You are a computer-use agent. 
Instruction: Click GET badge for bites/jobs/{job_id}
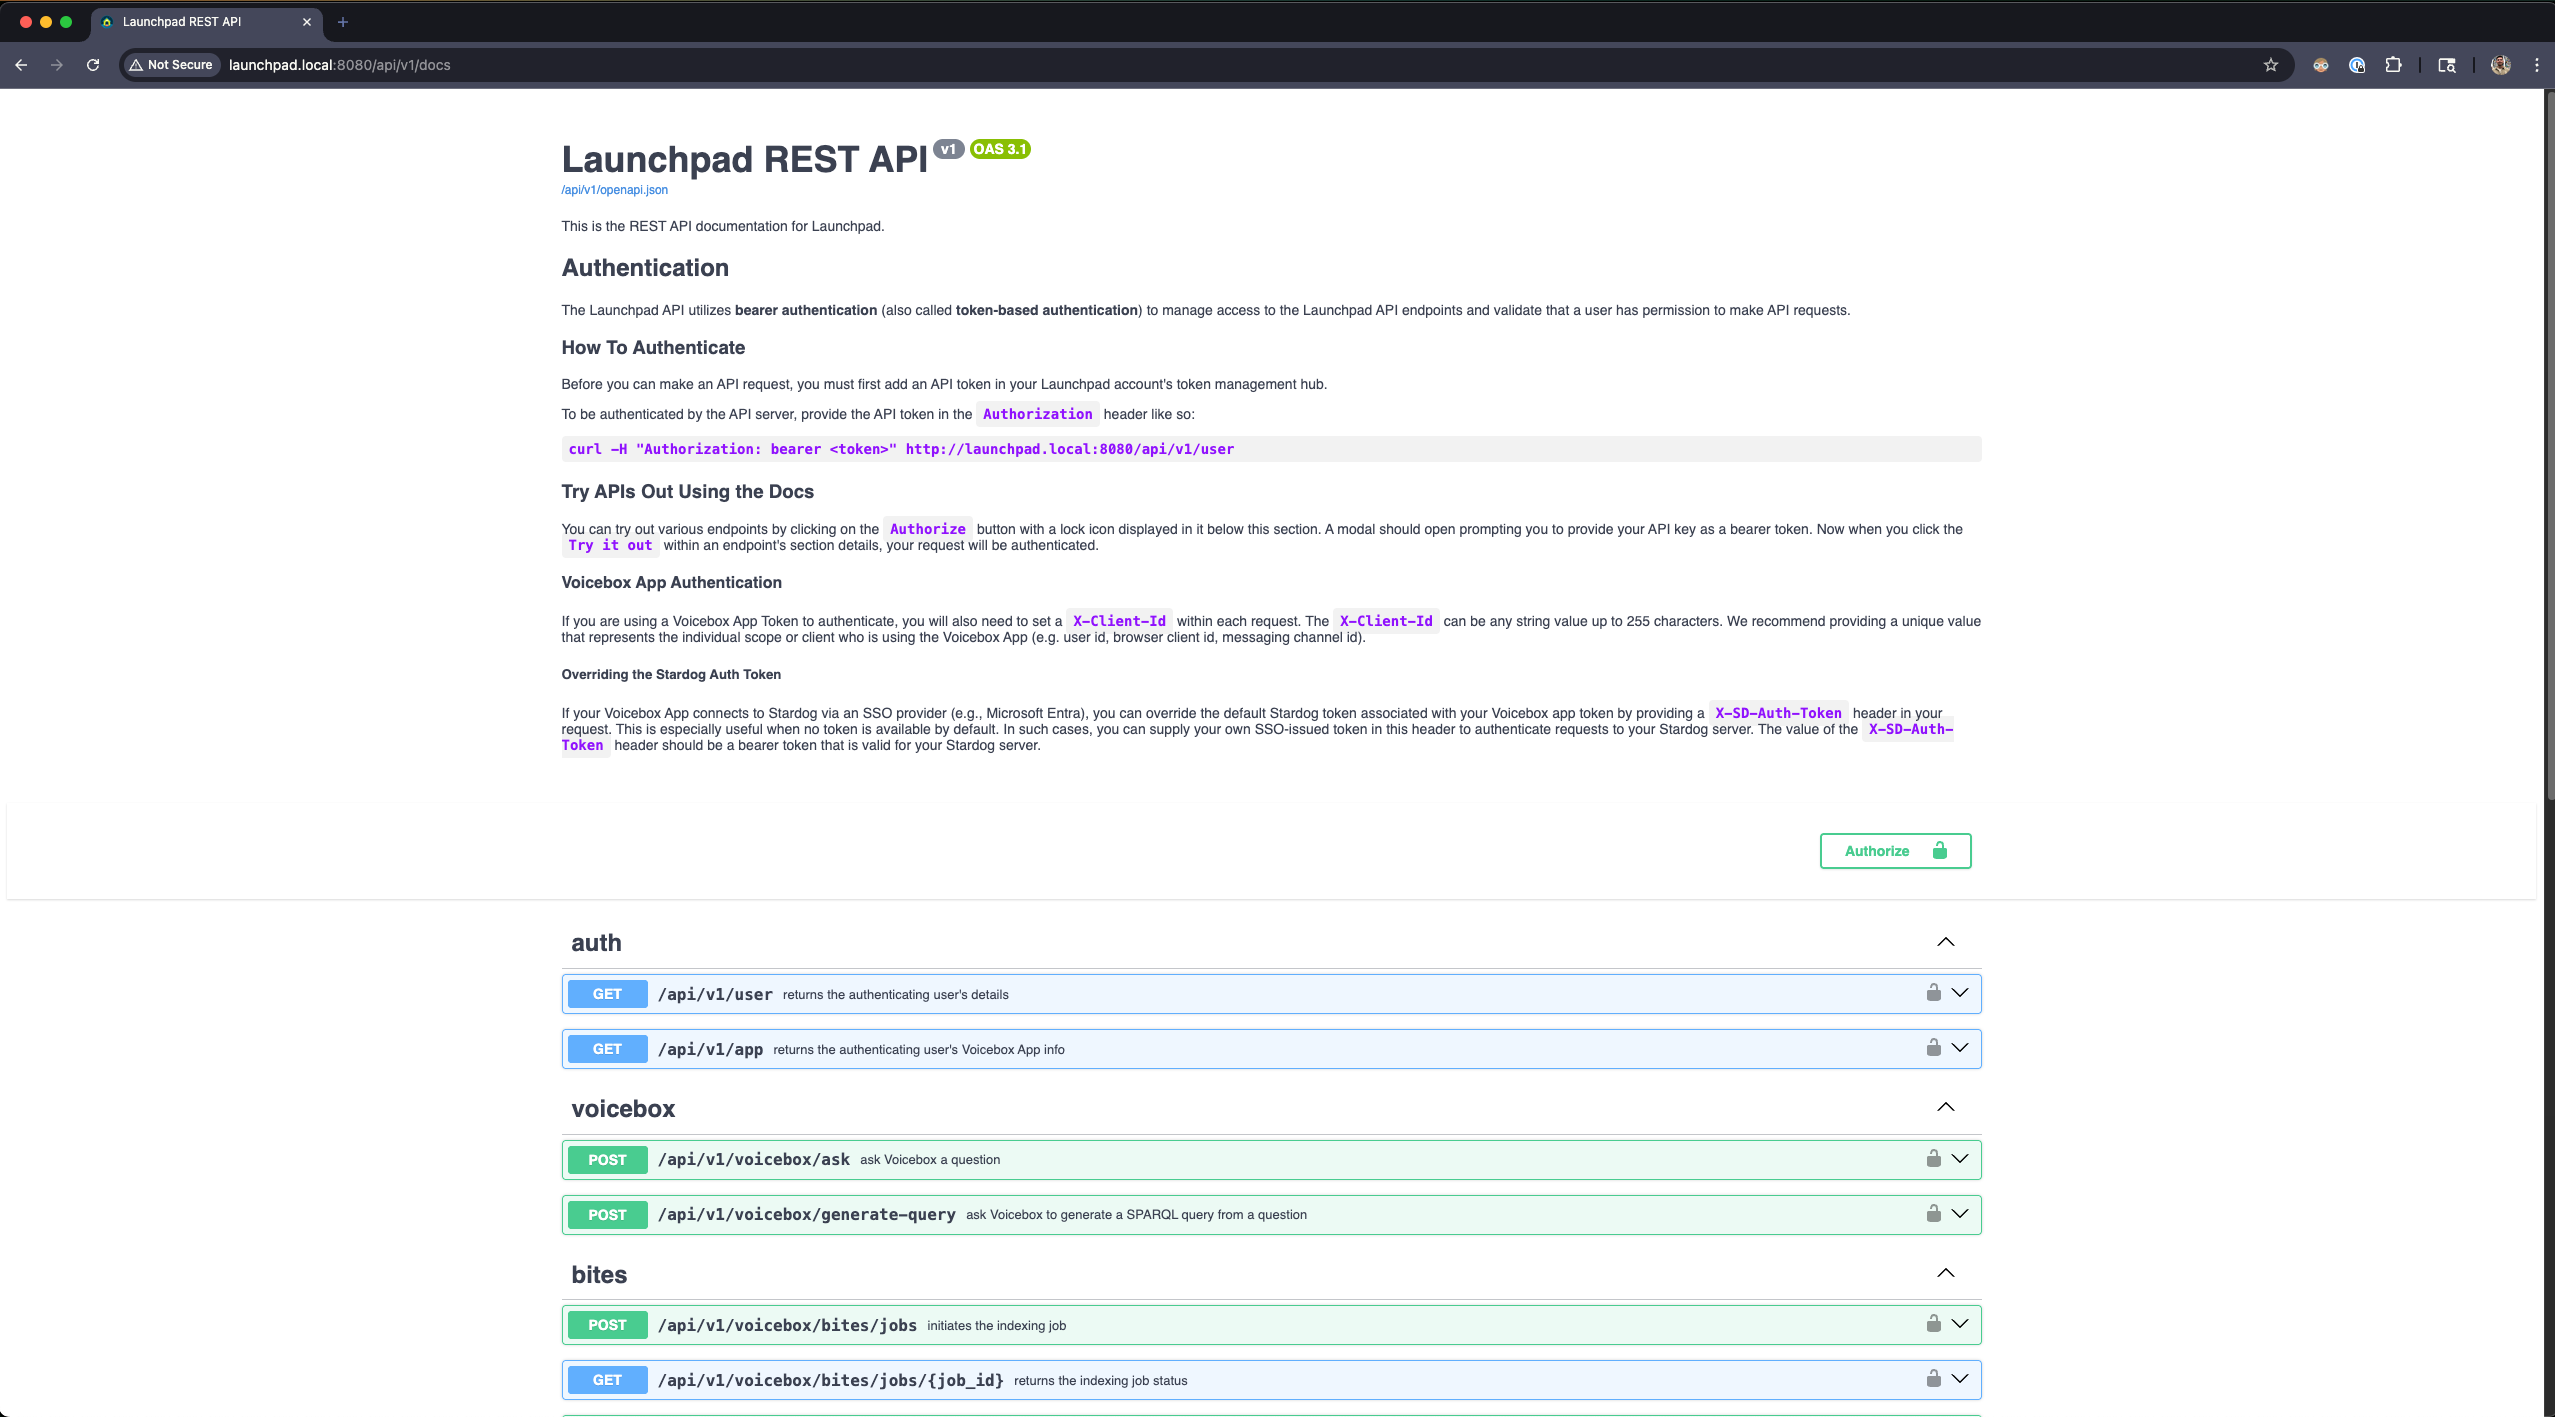pos(607,1380)
